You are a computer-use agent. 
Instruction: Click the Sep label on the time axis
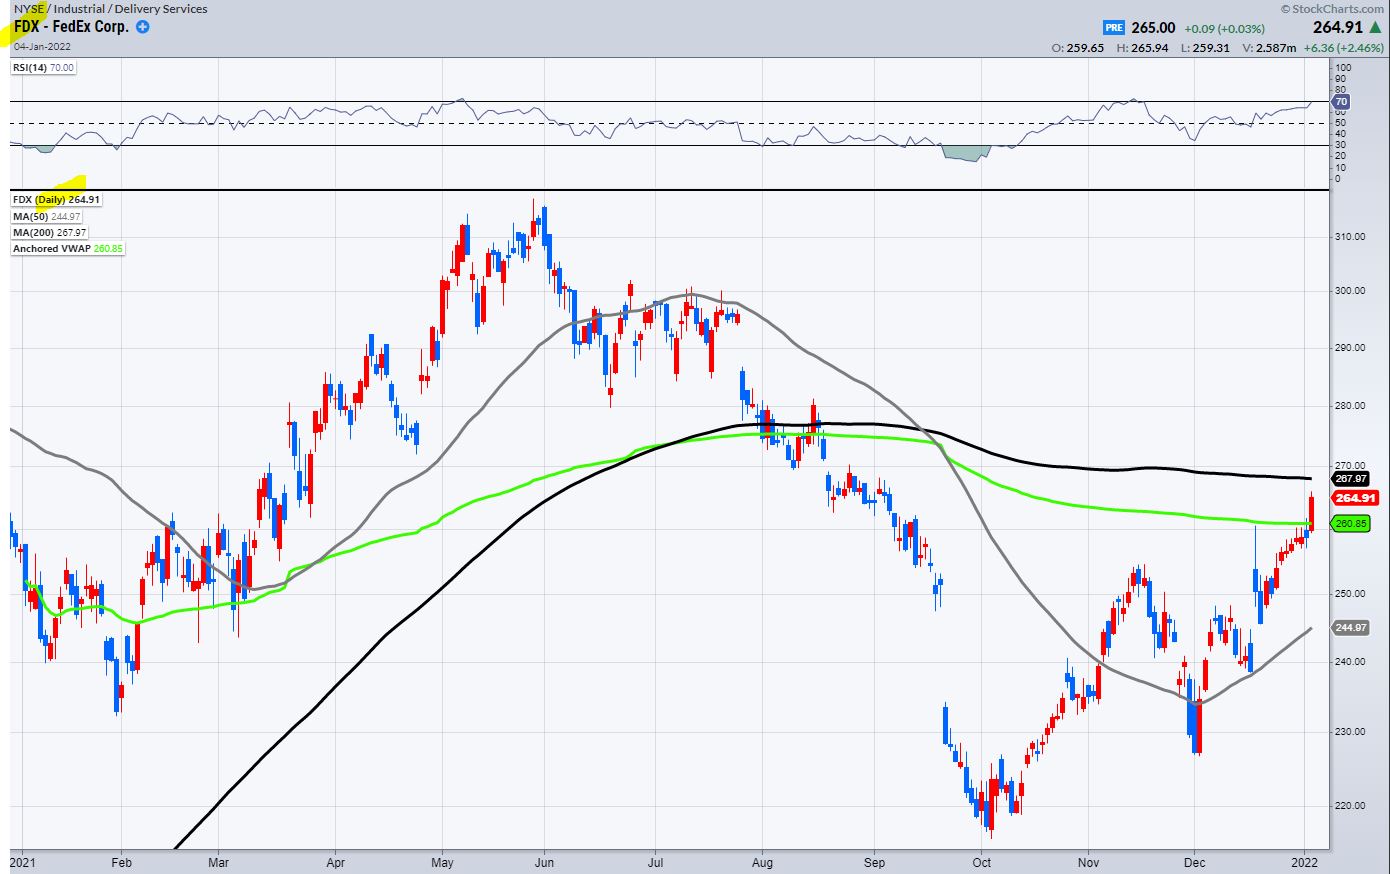point(874,862)
